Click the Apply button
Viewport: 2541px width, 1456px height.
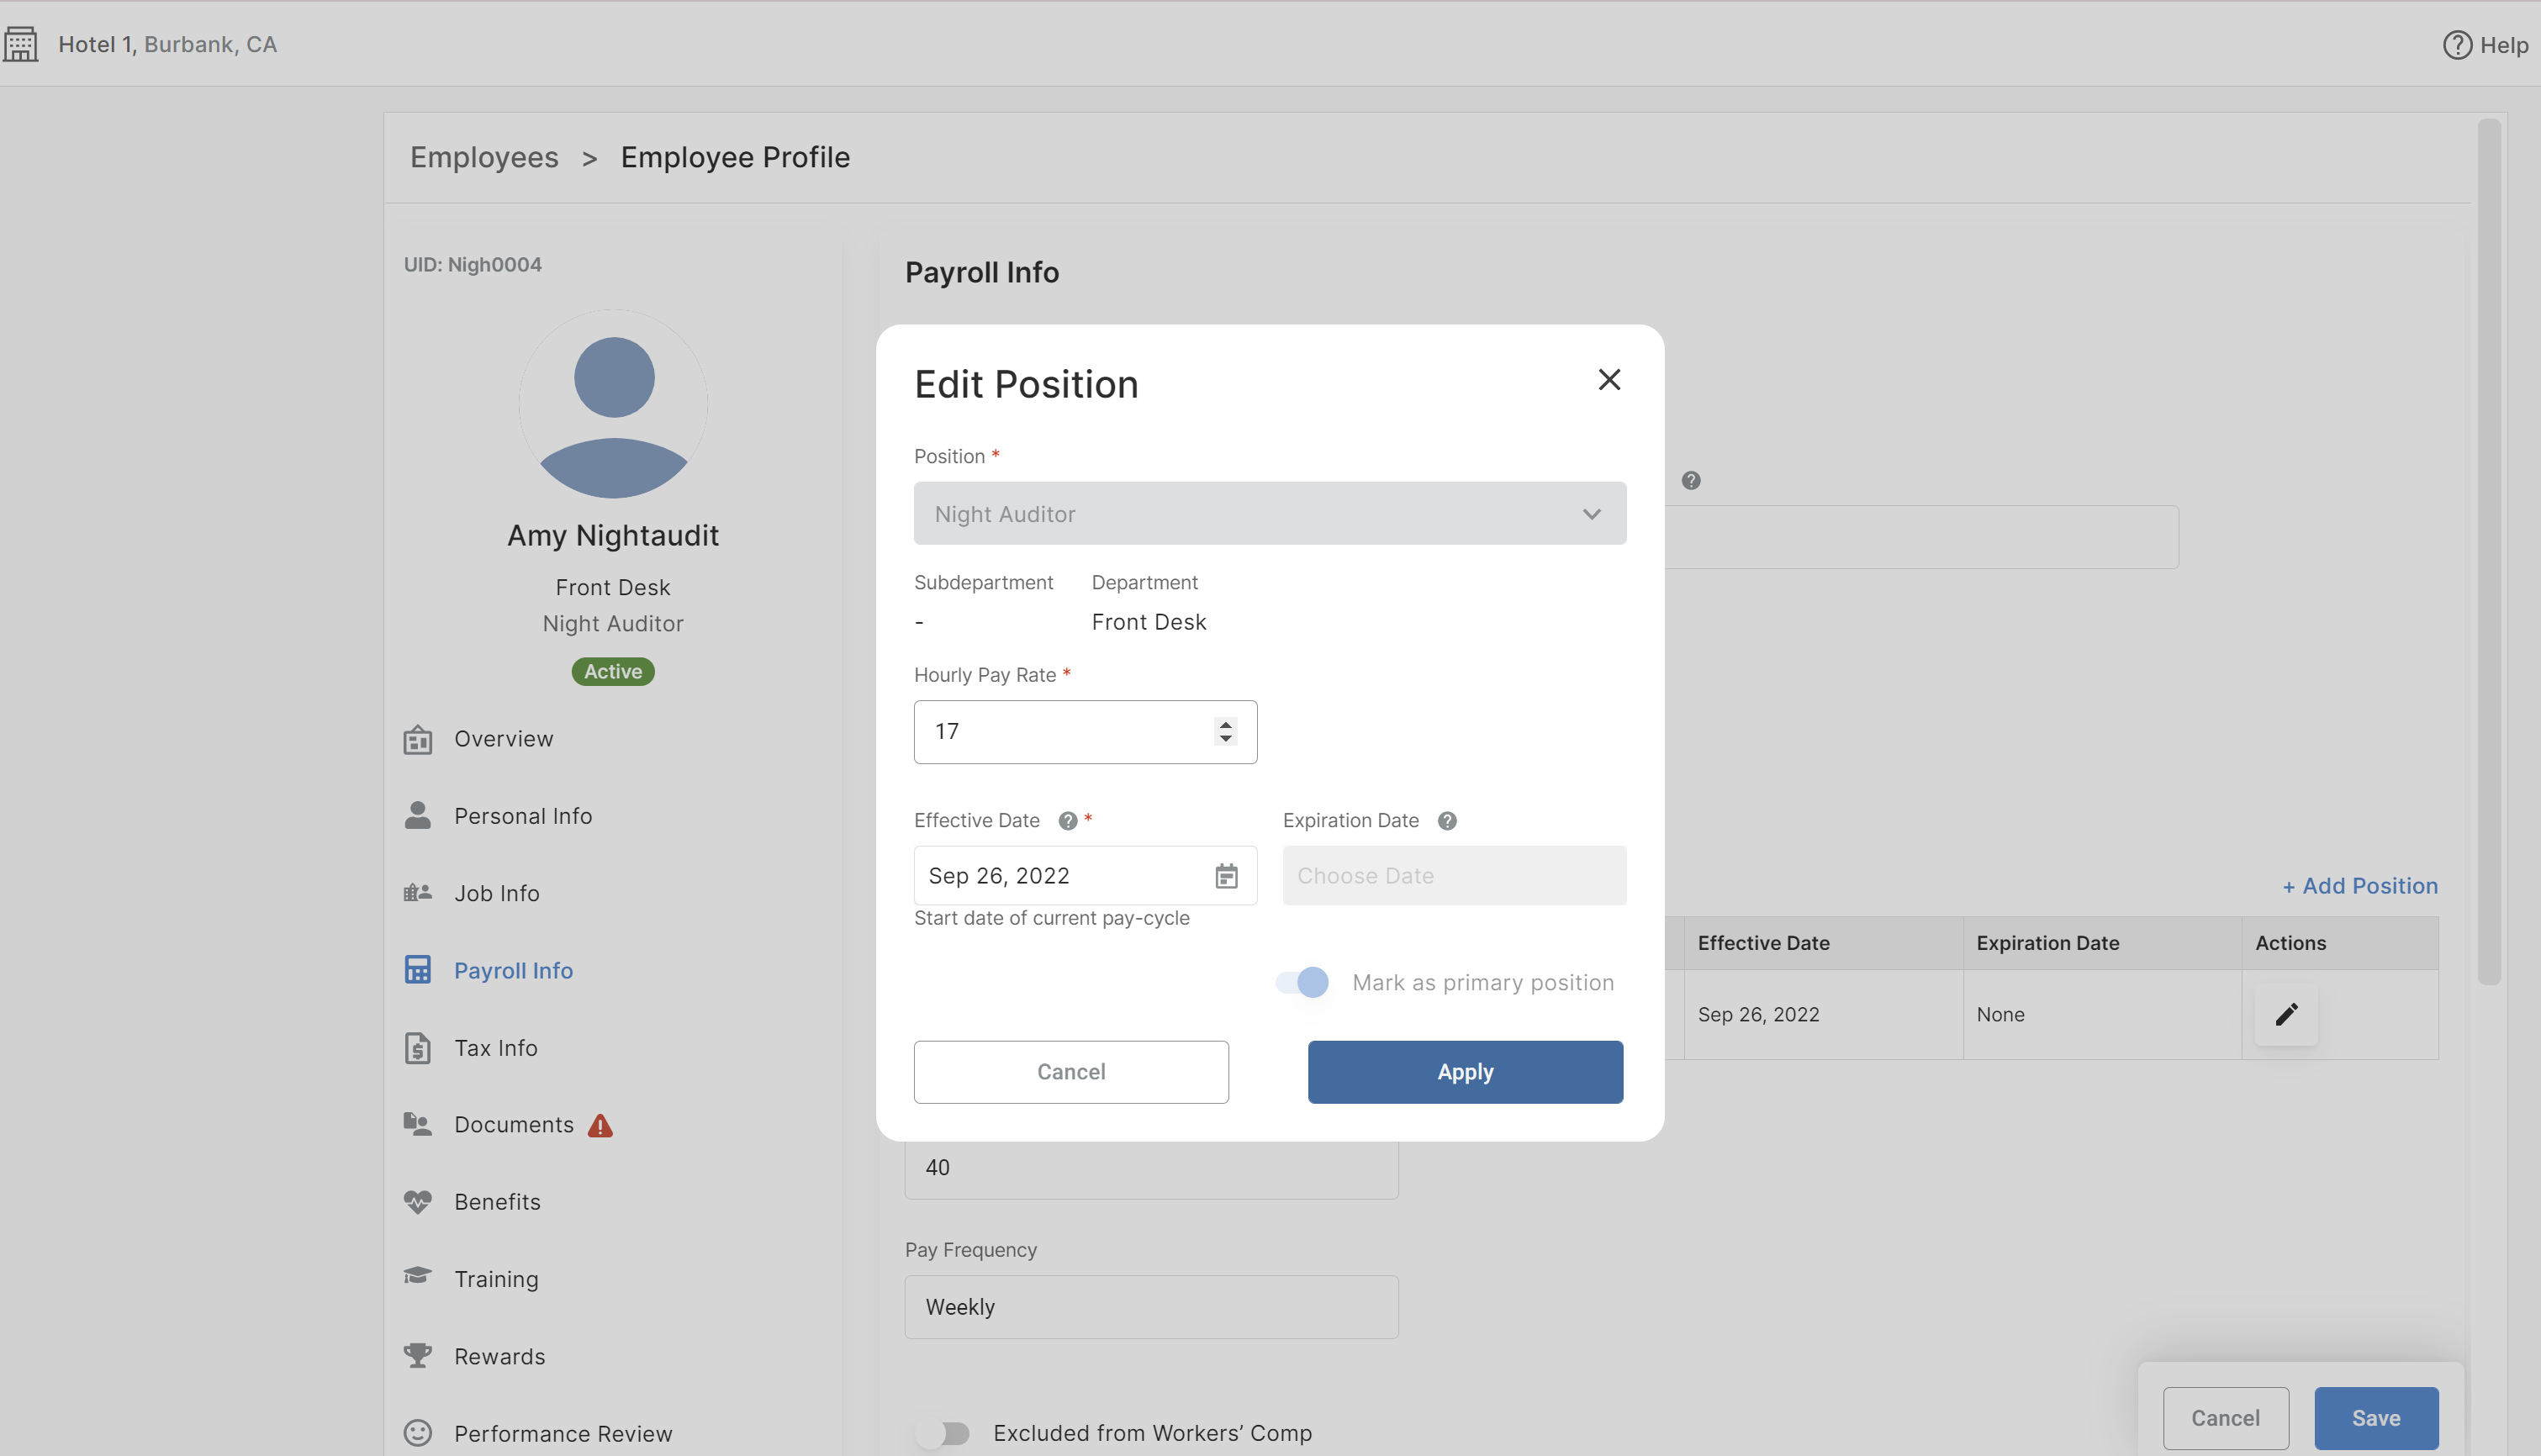pyautogui.click(x=1465, y=1072)
